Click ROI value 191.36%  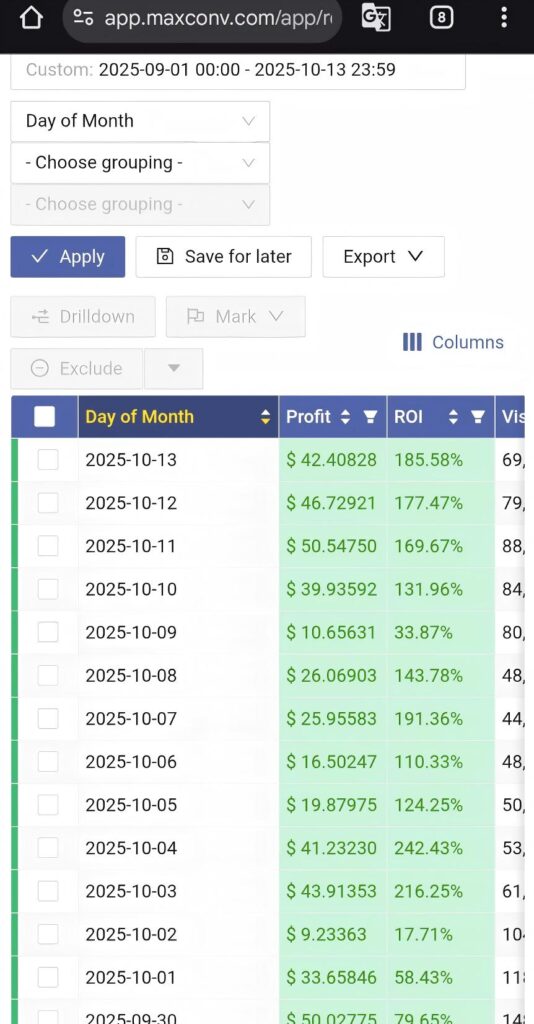pyautogui.click(x=428, y=719)
